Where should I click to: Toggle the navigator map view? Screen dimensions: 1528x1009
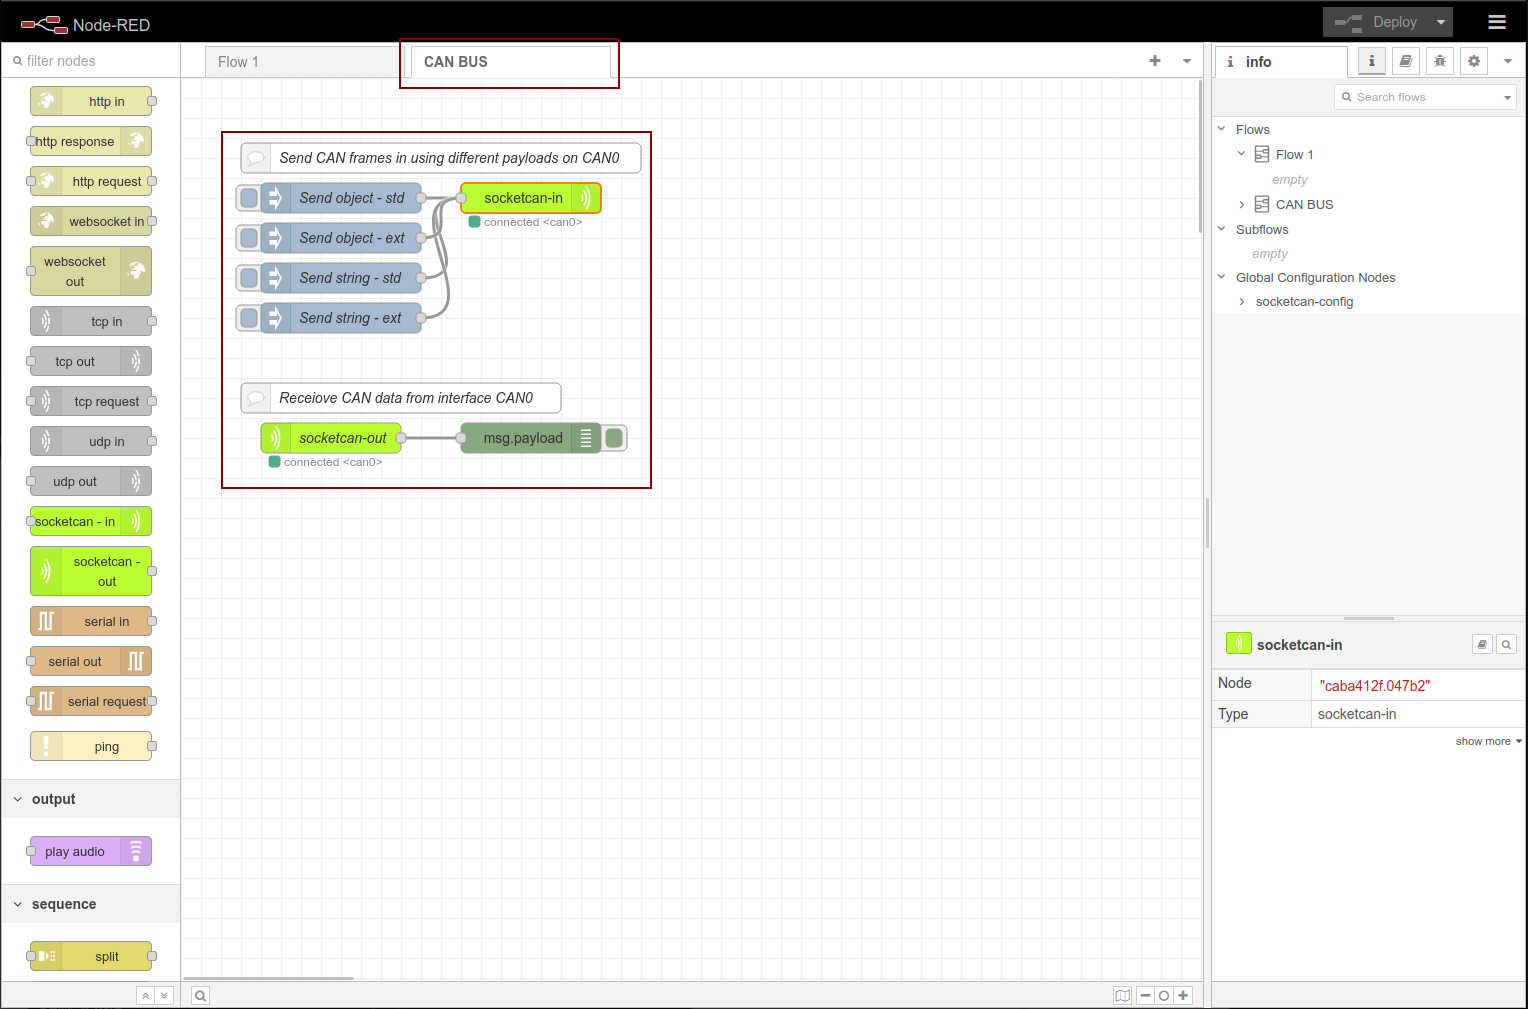tap(1123, 995)
